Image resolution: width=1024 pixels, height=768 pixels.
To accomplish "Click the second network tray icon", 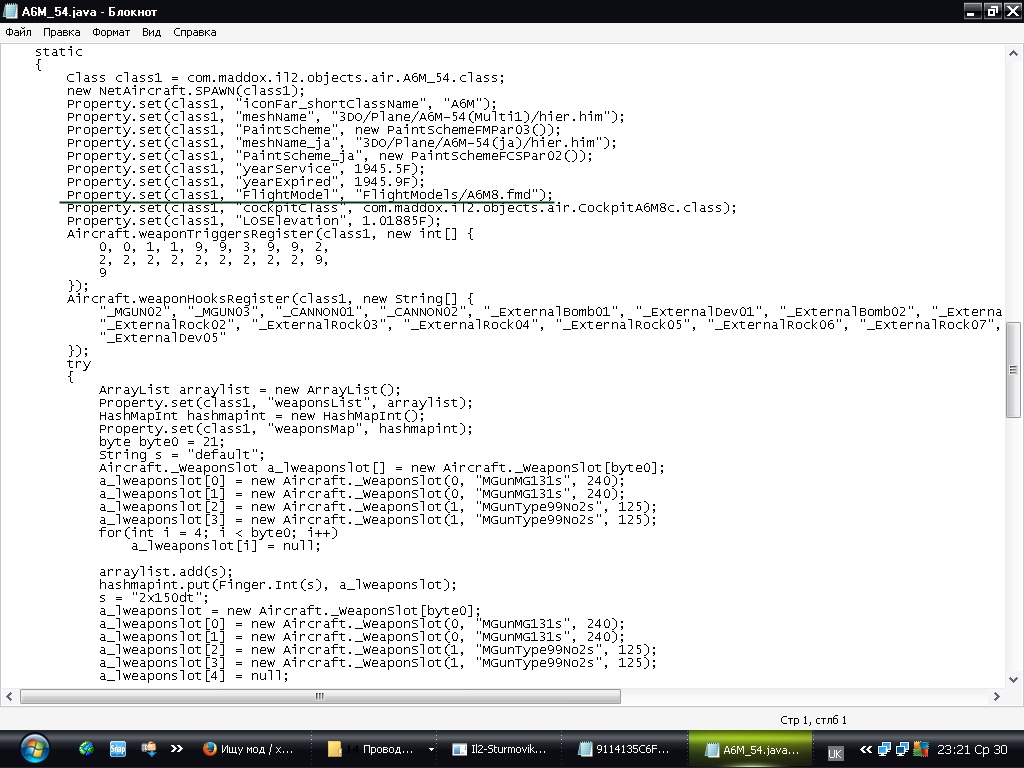I will point(903,749).
